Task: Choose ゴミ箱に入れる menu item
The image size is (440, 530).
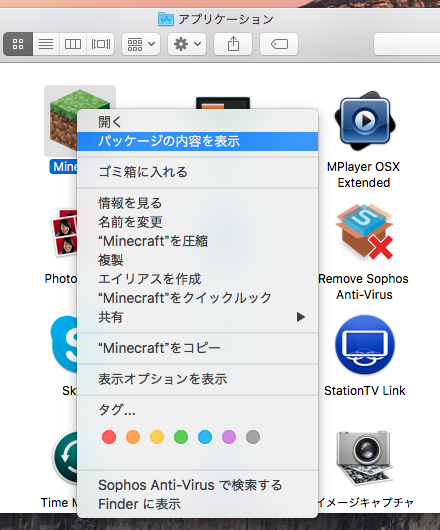Action: (197, 172)
